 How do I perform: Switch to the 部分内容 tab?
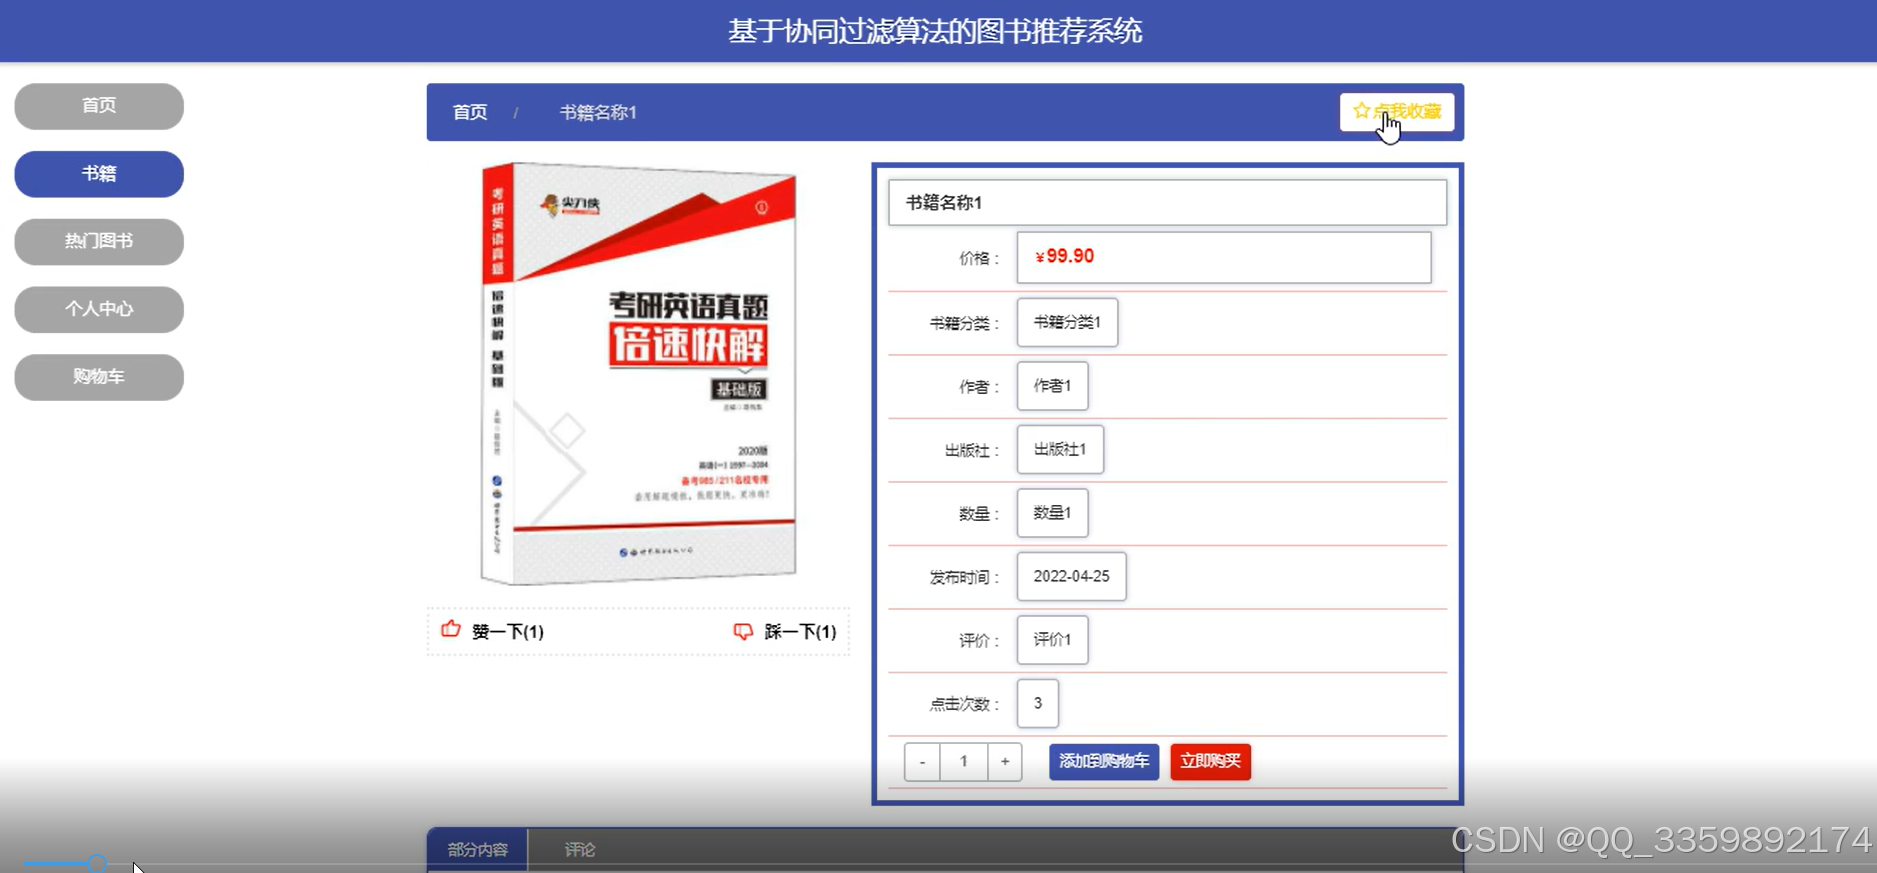(478, 850)
